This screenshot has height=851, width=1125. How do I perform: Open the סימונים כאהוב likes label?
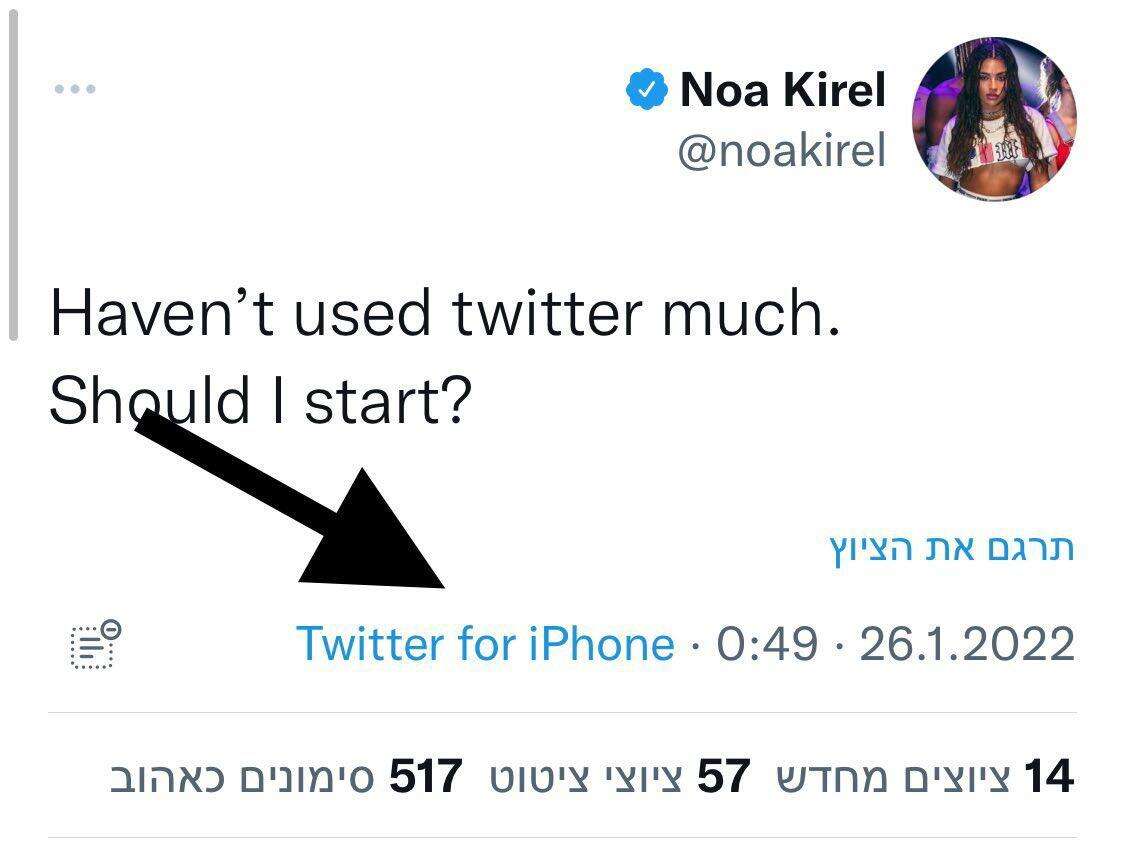click(x=242, y=776)
